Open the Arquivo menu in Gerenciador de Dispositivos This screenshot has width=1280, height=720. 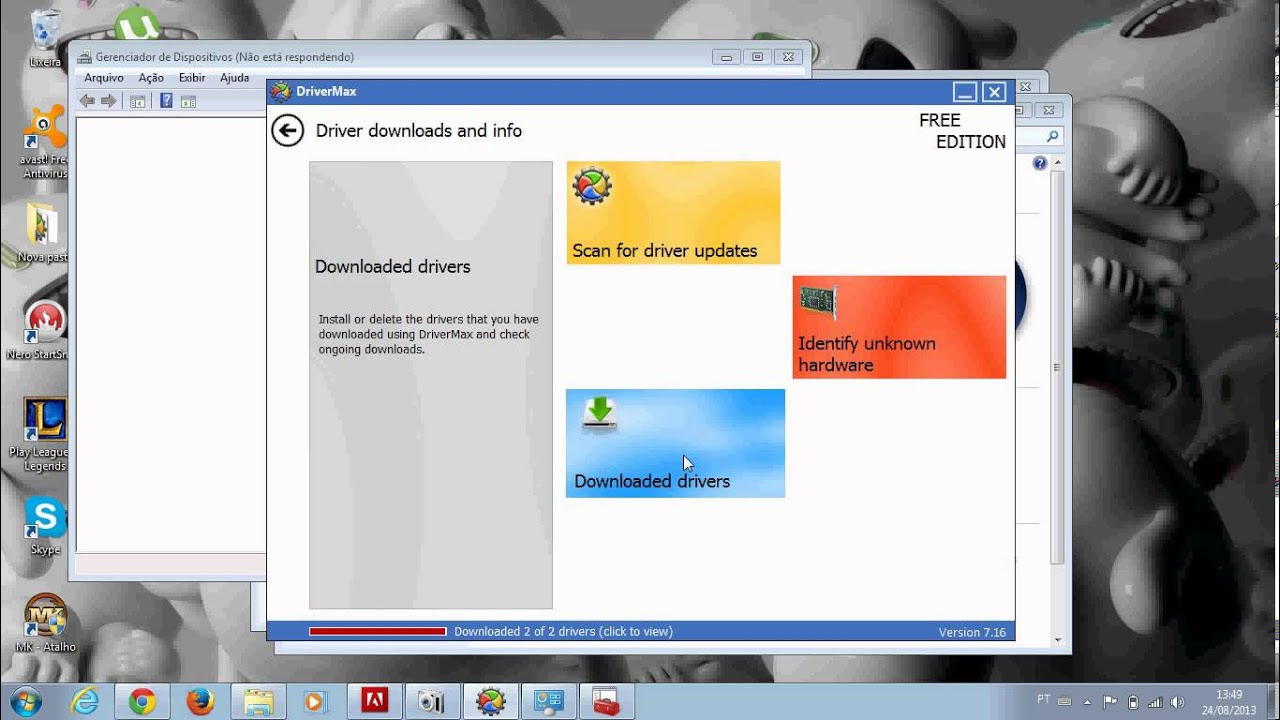[x=104, y=78]
